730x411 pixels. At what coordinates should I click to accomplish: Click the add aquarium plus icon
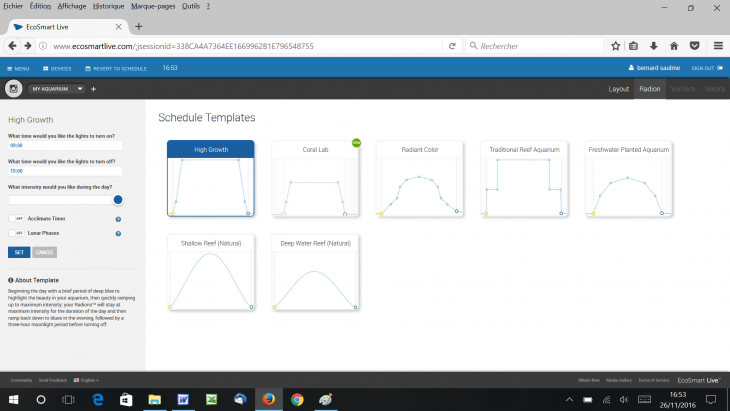[93, 89]
